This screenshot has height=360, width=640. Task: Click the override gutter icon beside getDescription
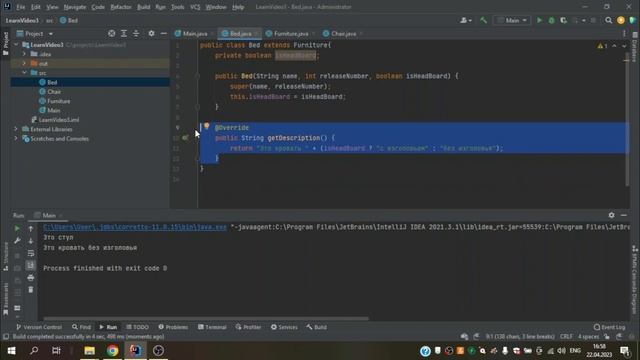[185, 138]
